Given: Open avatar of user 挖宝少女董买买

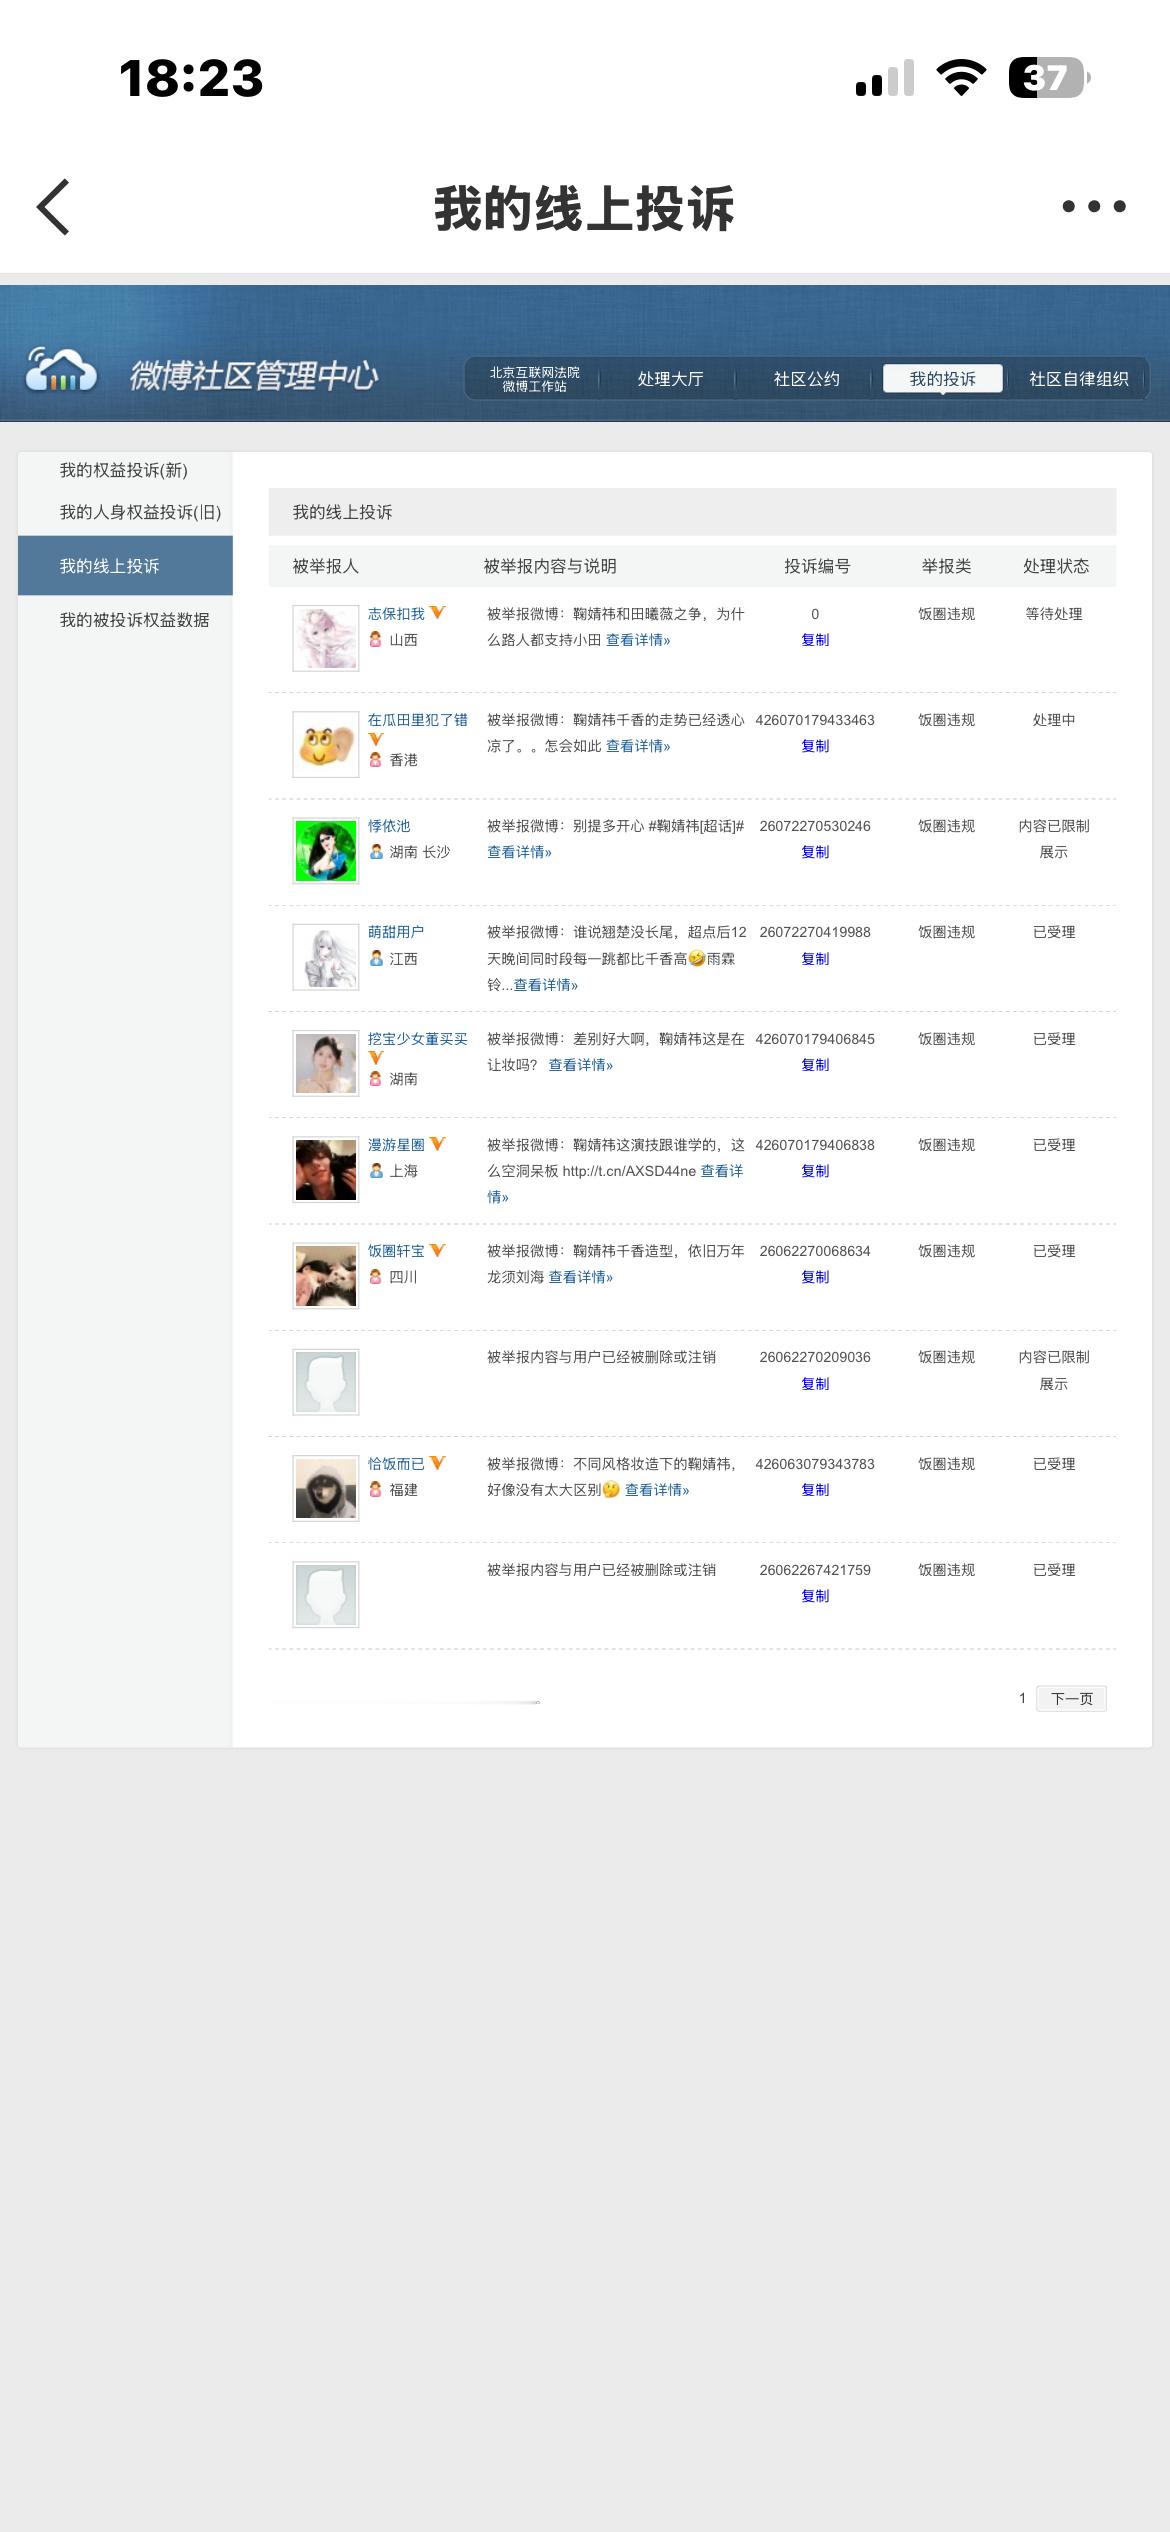Looking at the screenshot, I should pyautogui.click(x=326, y=1063).
